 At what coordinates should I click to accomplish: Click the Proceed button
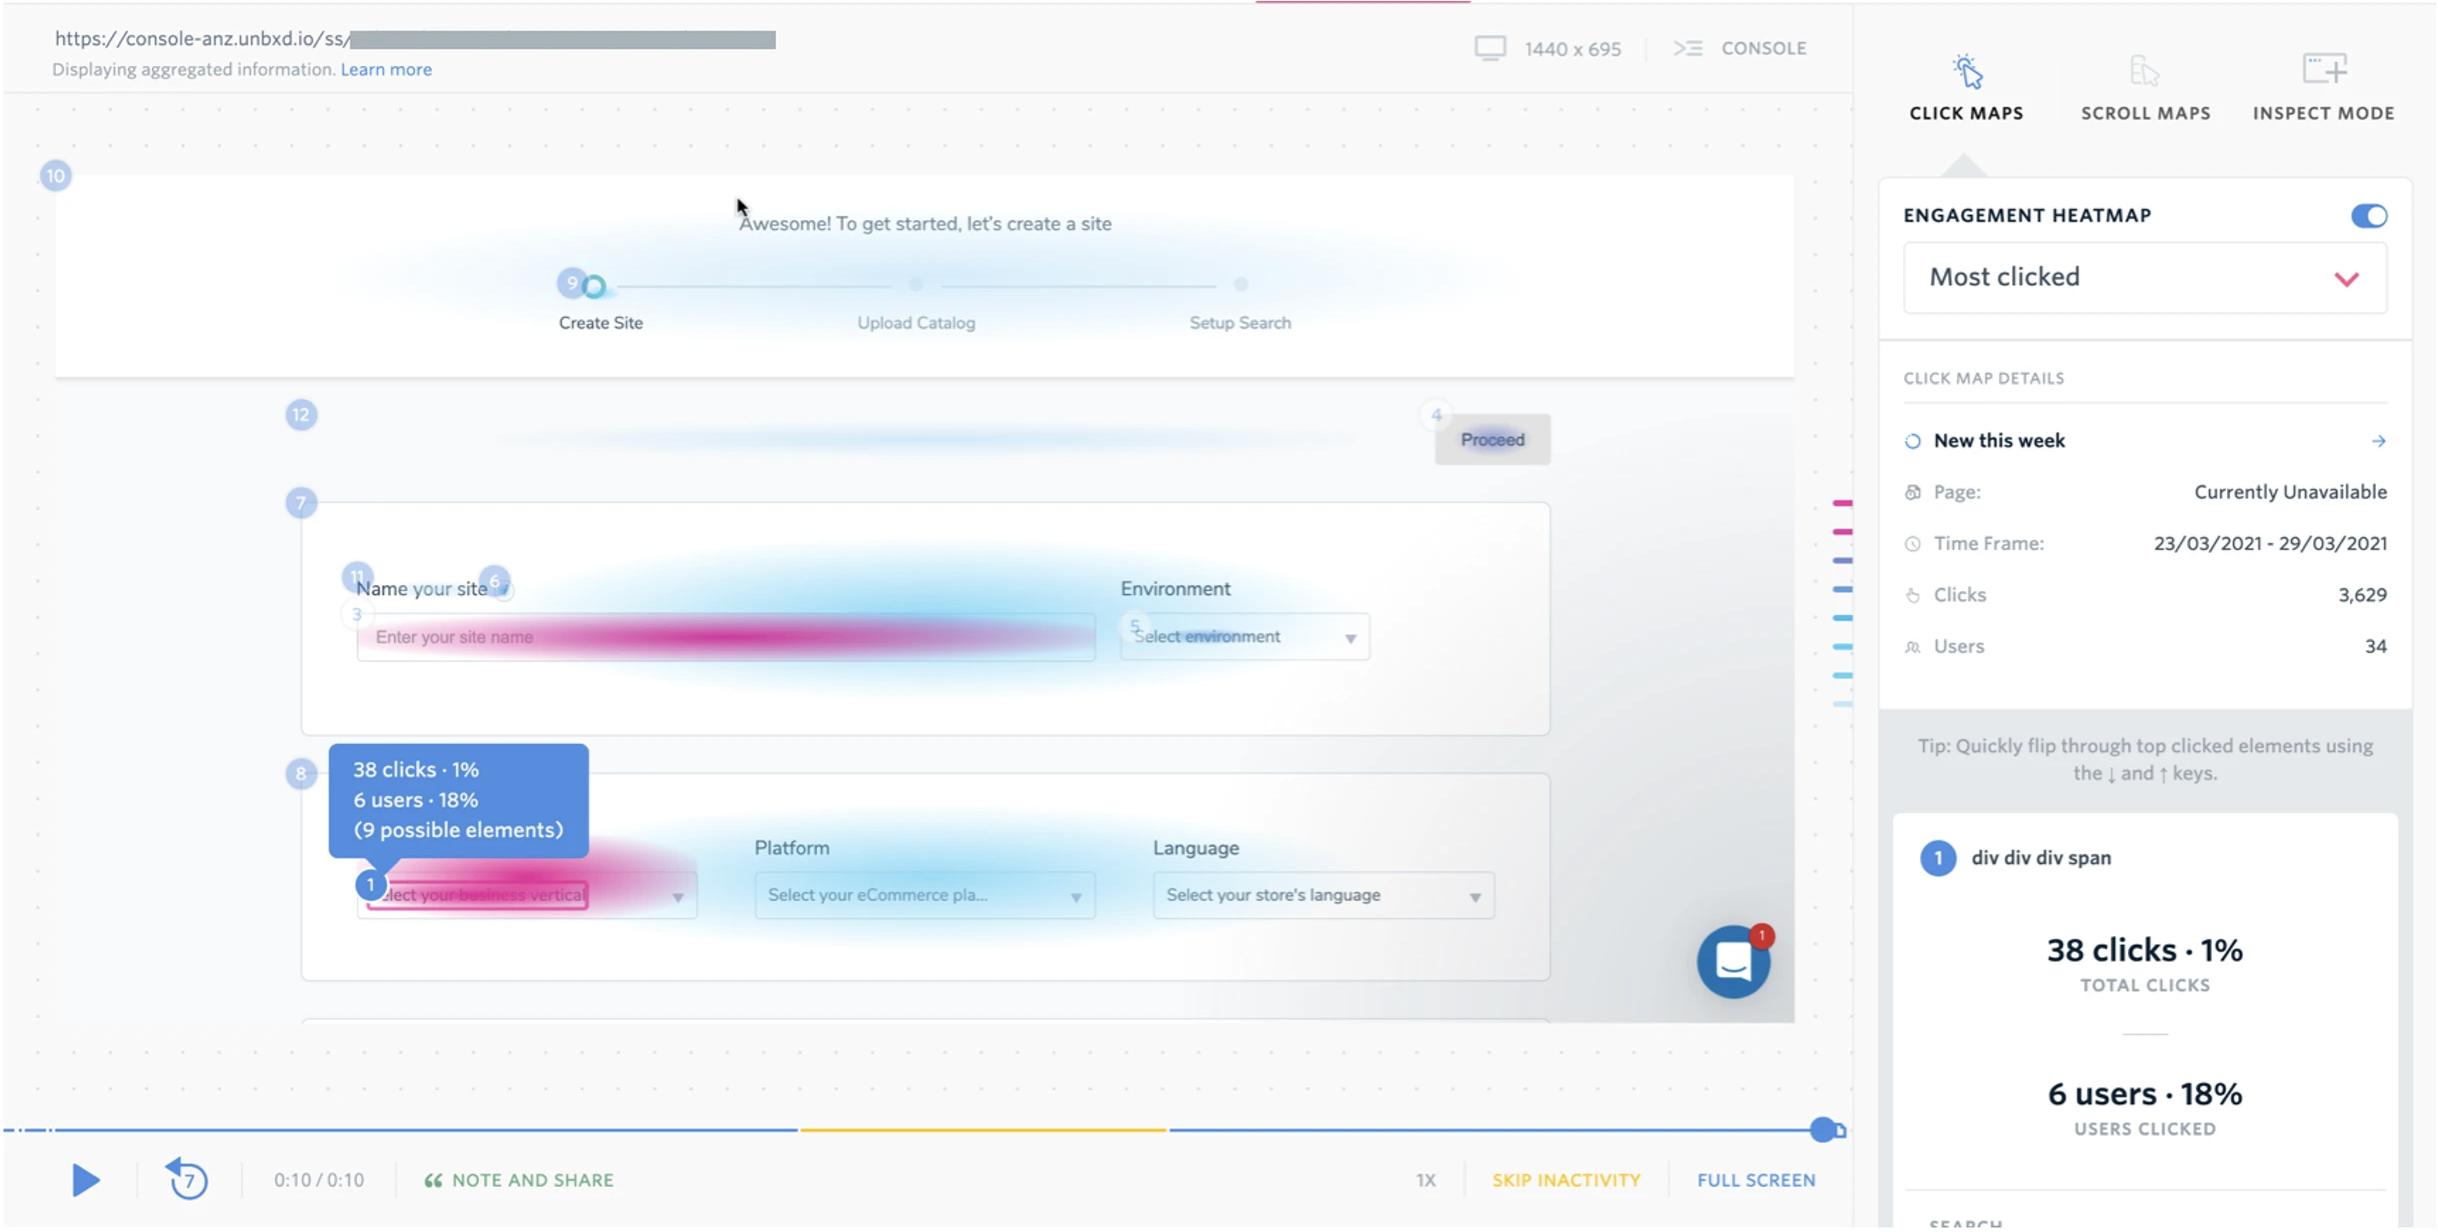point(1492,440)
